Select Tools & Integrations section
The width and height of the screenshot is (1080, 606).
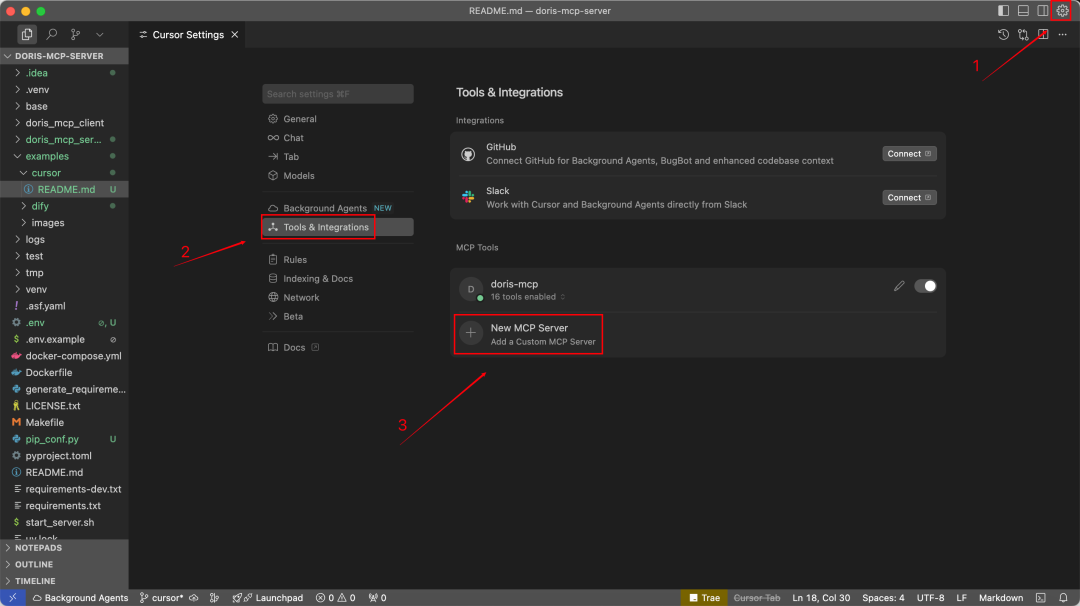(x=338, y=227)
